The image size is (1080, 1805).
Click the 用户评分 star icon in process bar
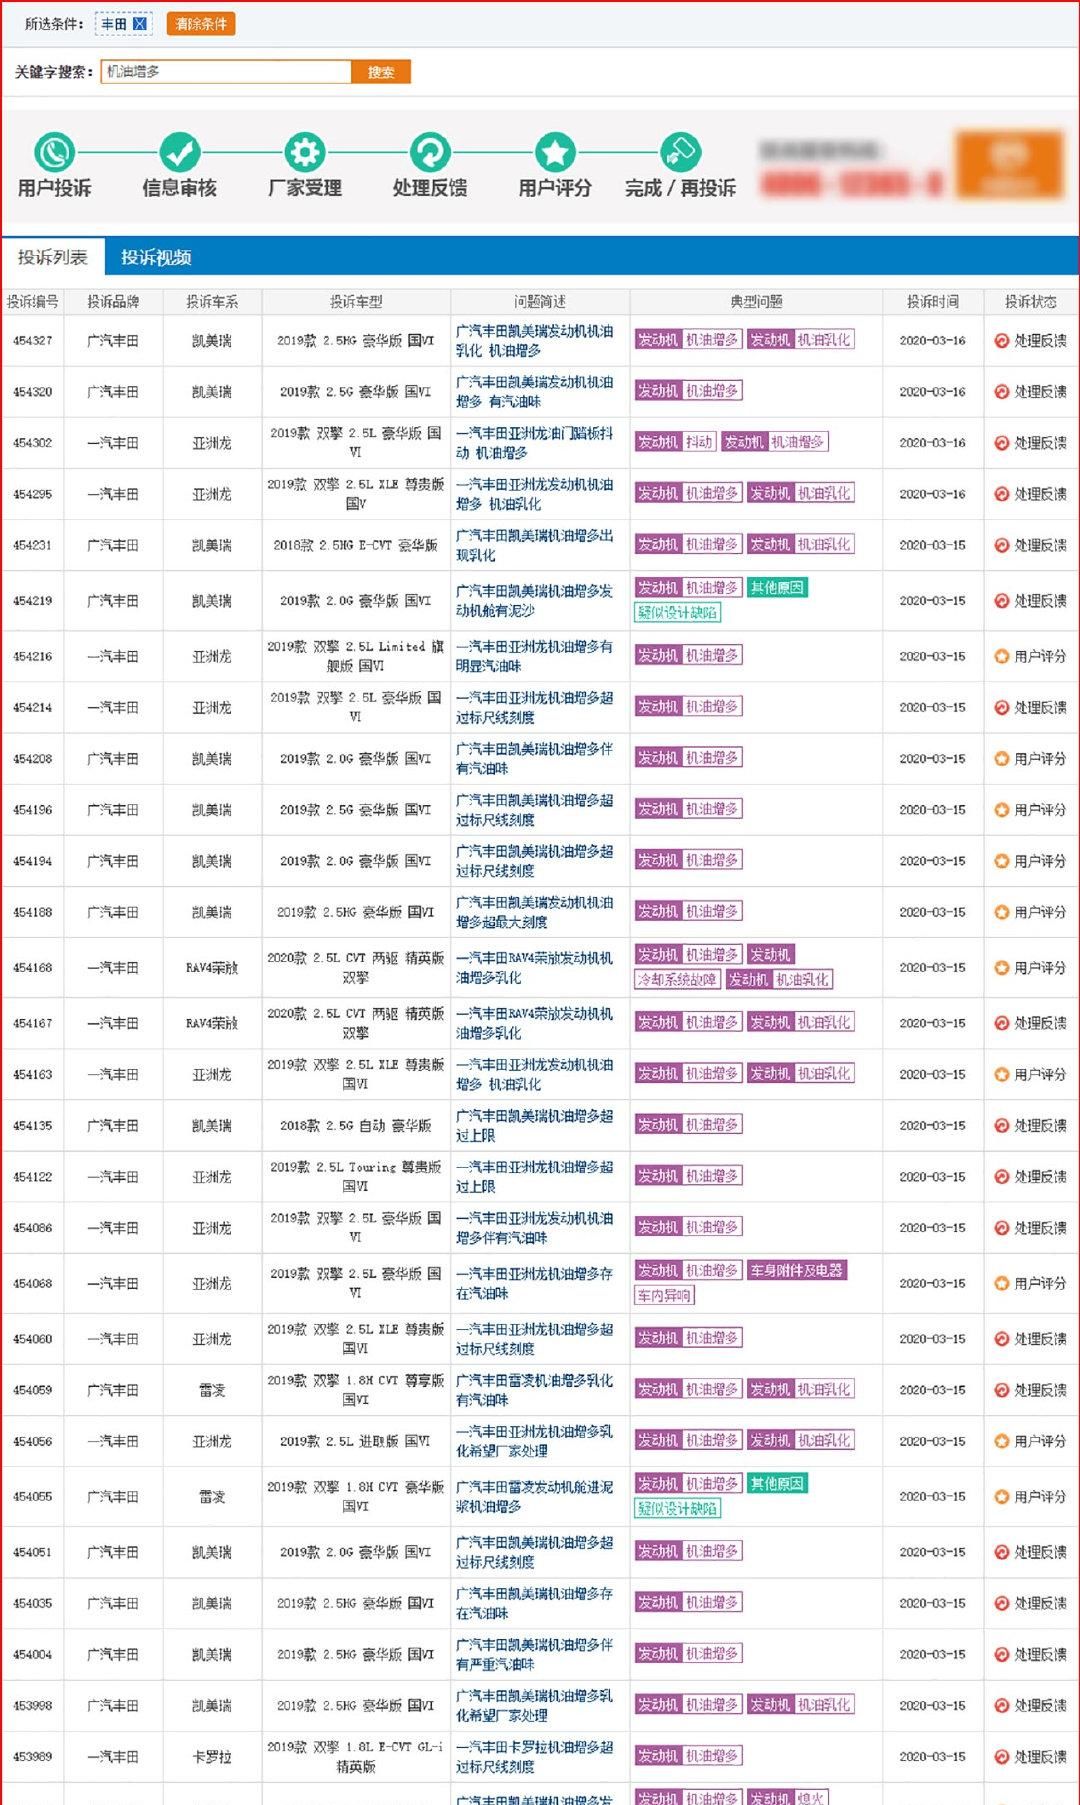[x=555, y=152]
